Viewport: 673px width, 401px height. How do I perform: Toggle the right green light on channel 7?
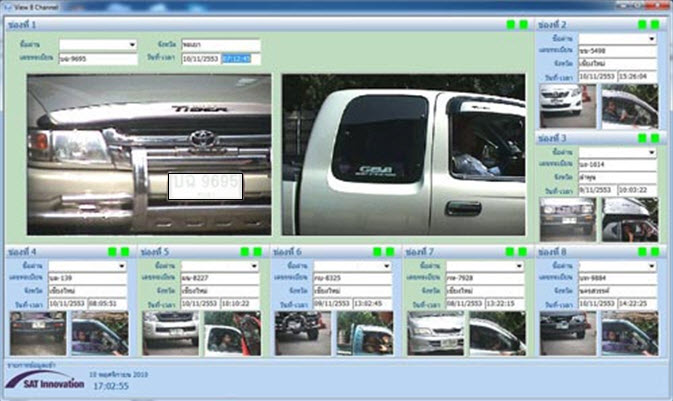pos(522,252)
